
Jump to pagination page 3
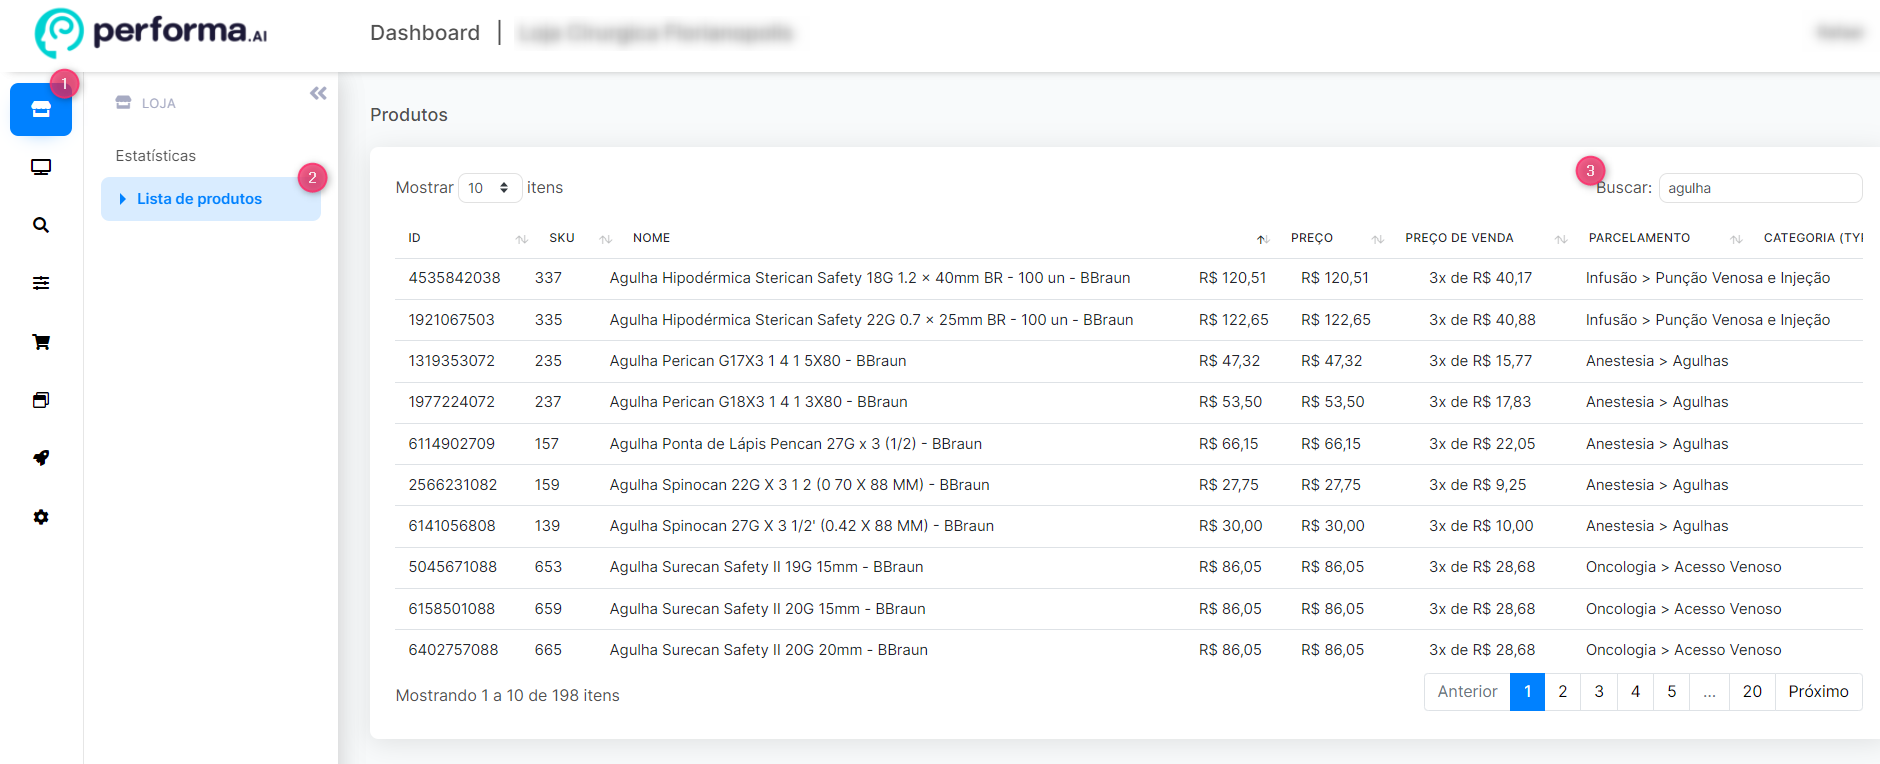1599,692
